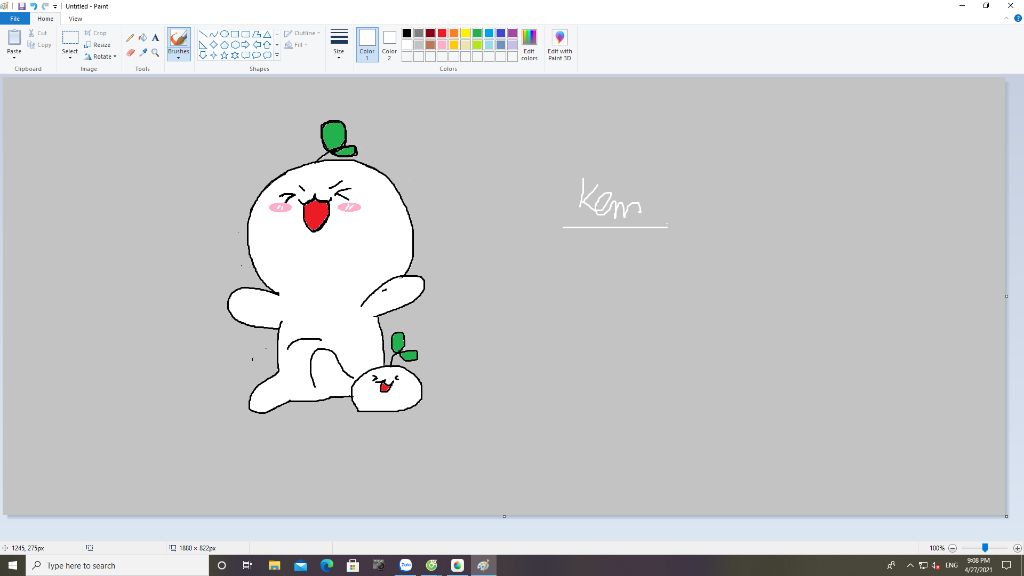Choose the Five-point star shape
Viewport: 1024px width, 576px height.
click(224, 55)
